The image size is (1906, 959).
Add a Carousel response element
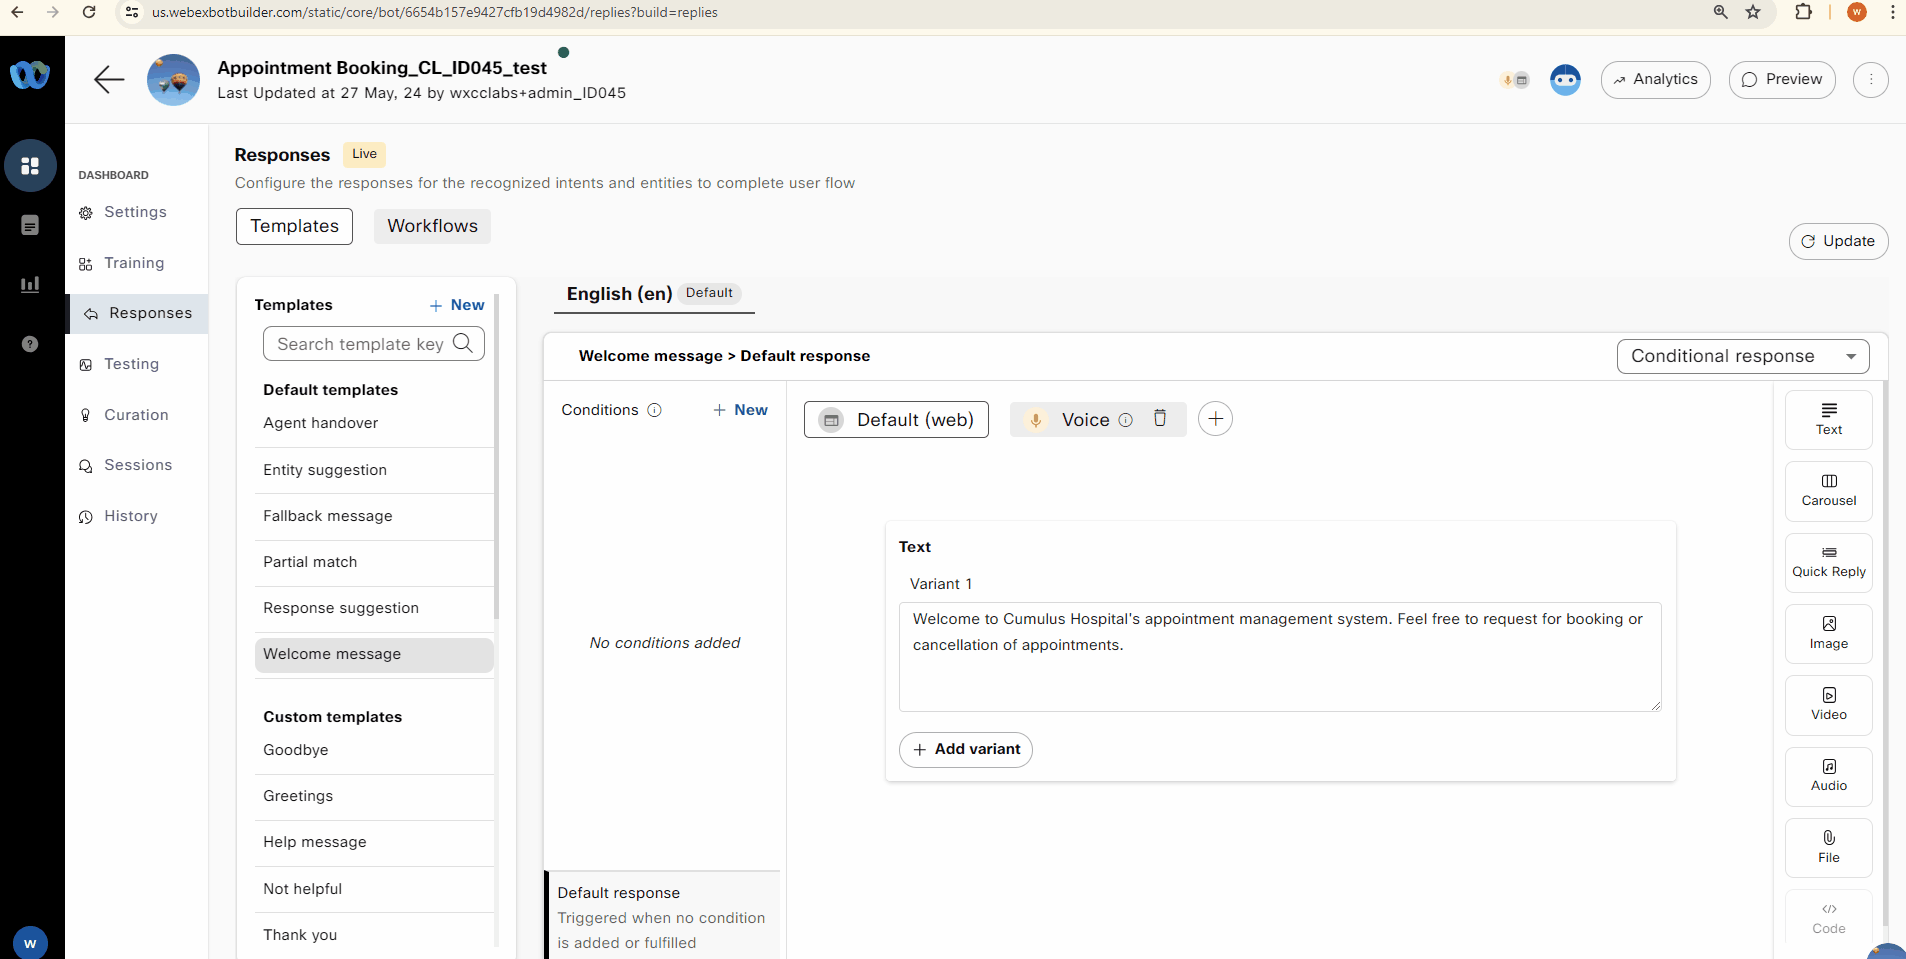[1828, 490]
